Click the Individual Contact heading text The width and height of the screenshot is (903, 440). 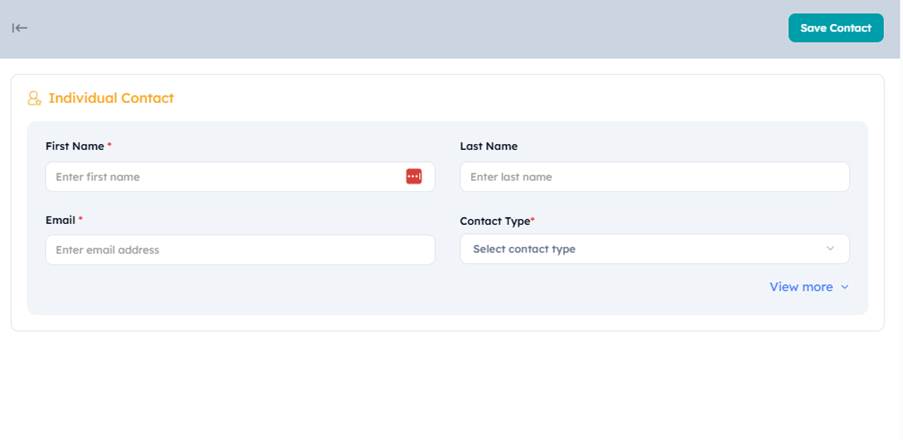click(111, 98)
